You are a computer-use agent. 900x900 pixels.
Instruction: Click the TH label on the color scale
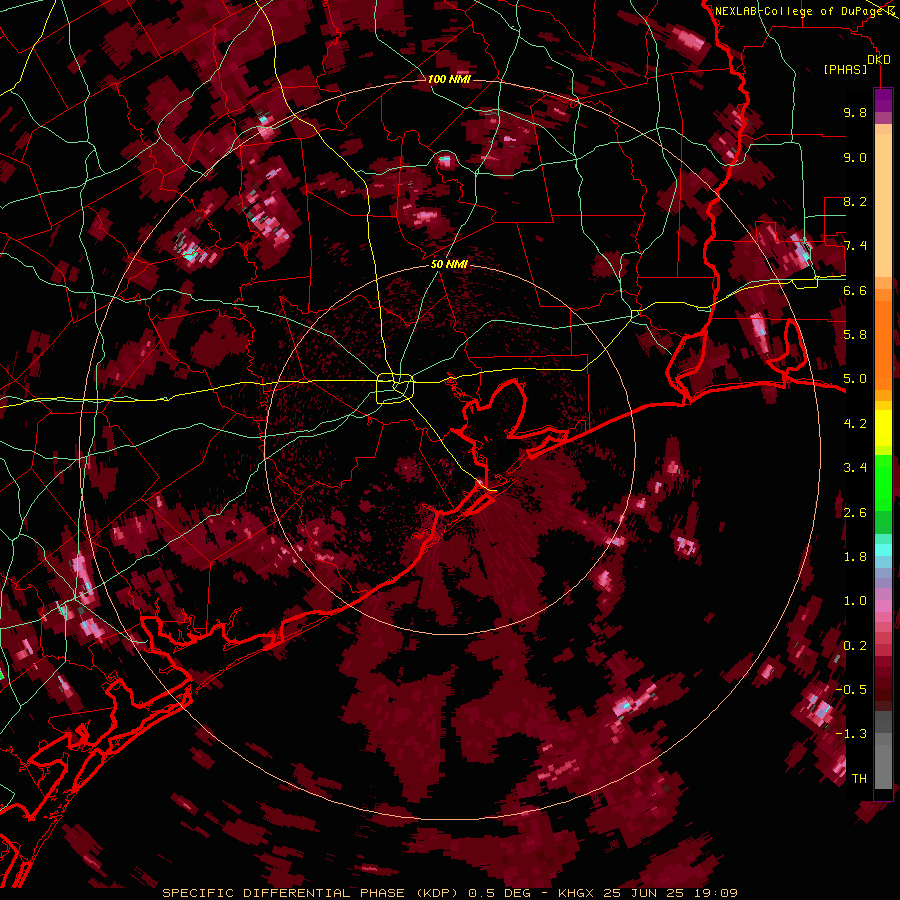[859, 779]
